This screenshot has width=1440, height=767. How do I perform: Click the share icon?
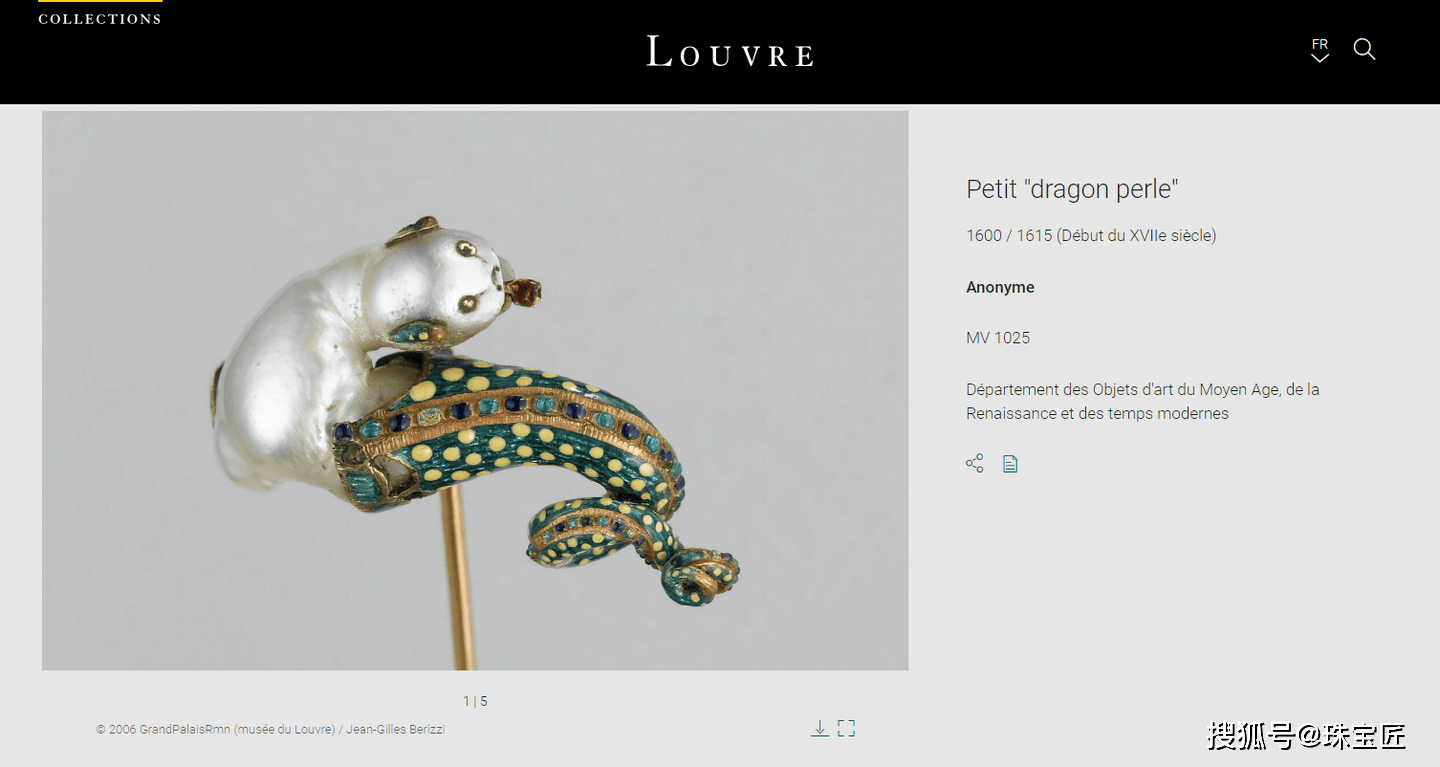(x=975, y=464)
